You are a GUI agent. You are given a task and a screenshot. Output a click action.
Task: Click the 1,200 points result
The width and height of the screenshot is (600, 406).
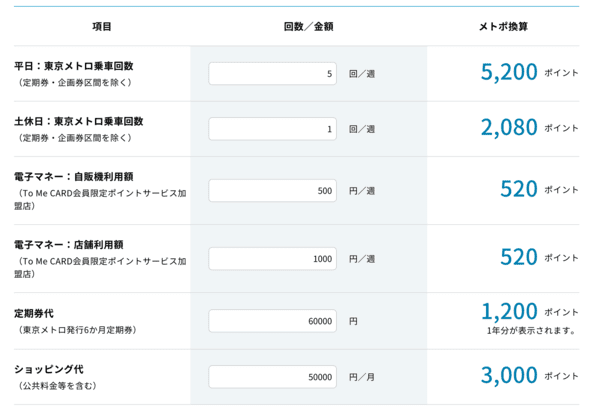[x=509, y=311]
